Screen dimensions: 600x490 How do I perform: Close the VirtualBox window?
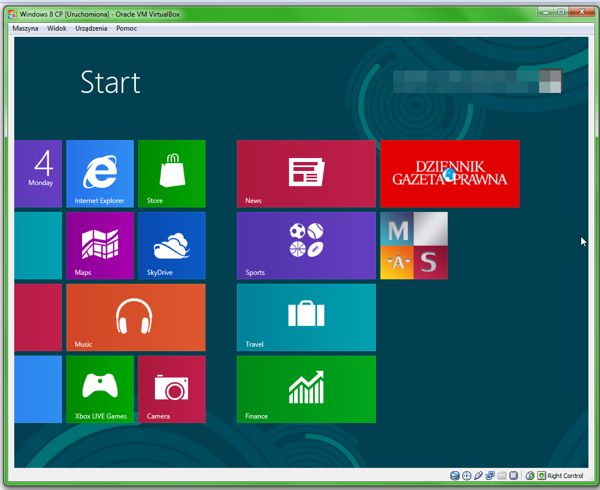pos(581,12)
